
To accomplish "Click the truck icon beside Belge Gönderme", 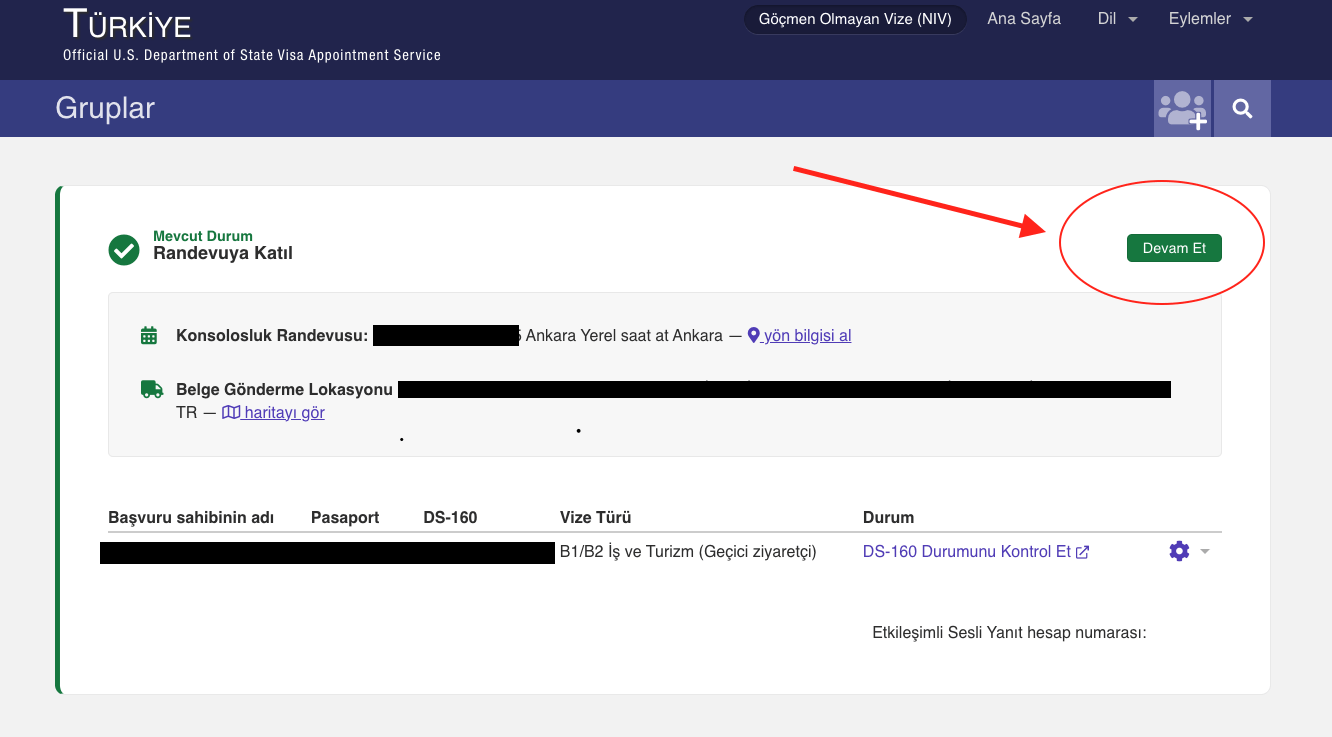I will (152, 389).
